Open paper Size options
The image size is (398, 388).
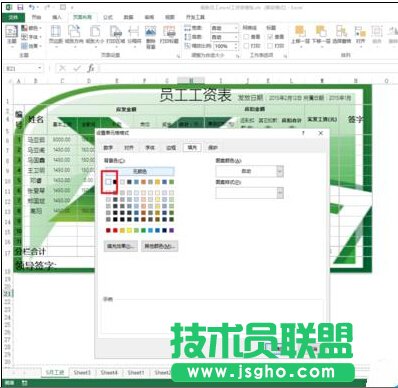[95, 35]
